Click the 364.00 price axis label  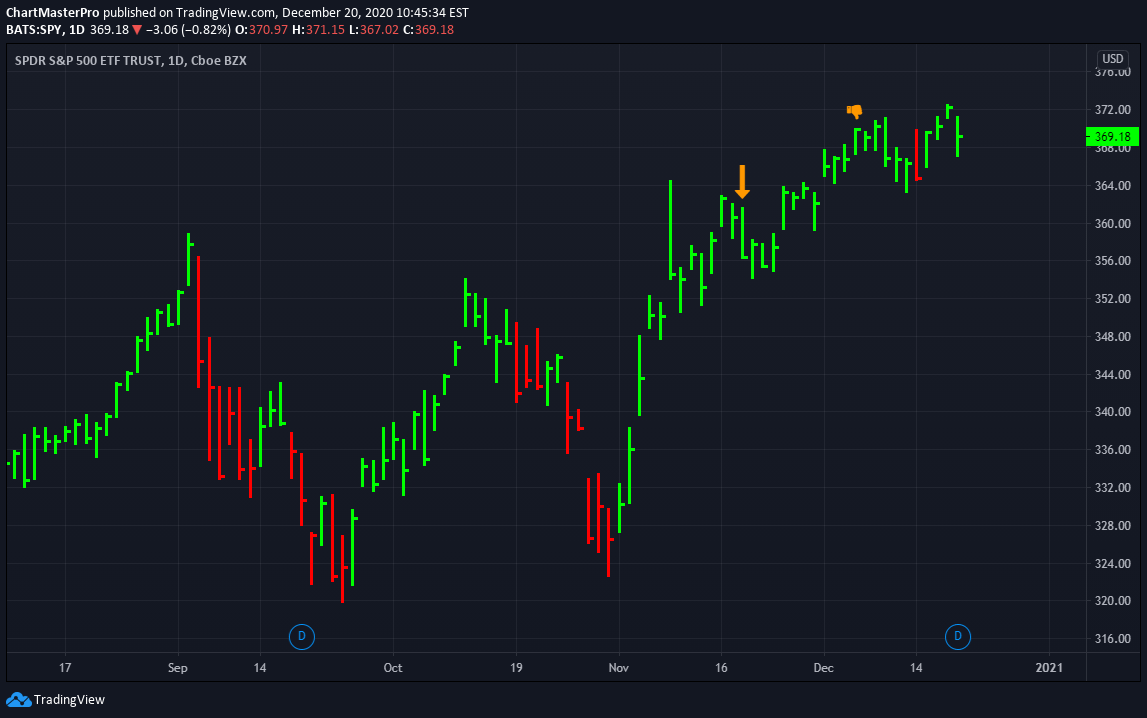point(1113,186)
